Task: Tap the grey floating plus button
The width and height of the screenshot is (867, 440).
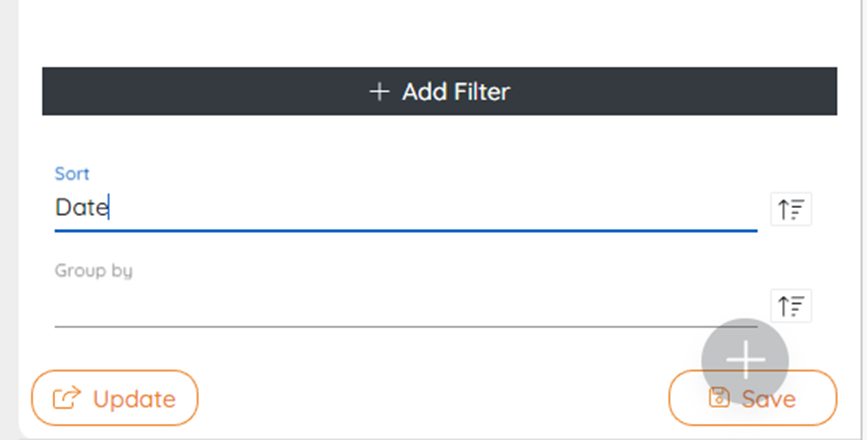Action: [x=745, y=360]
